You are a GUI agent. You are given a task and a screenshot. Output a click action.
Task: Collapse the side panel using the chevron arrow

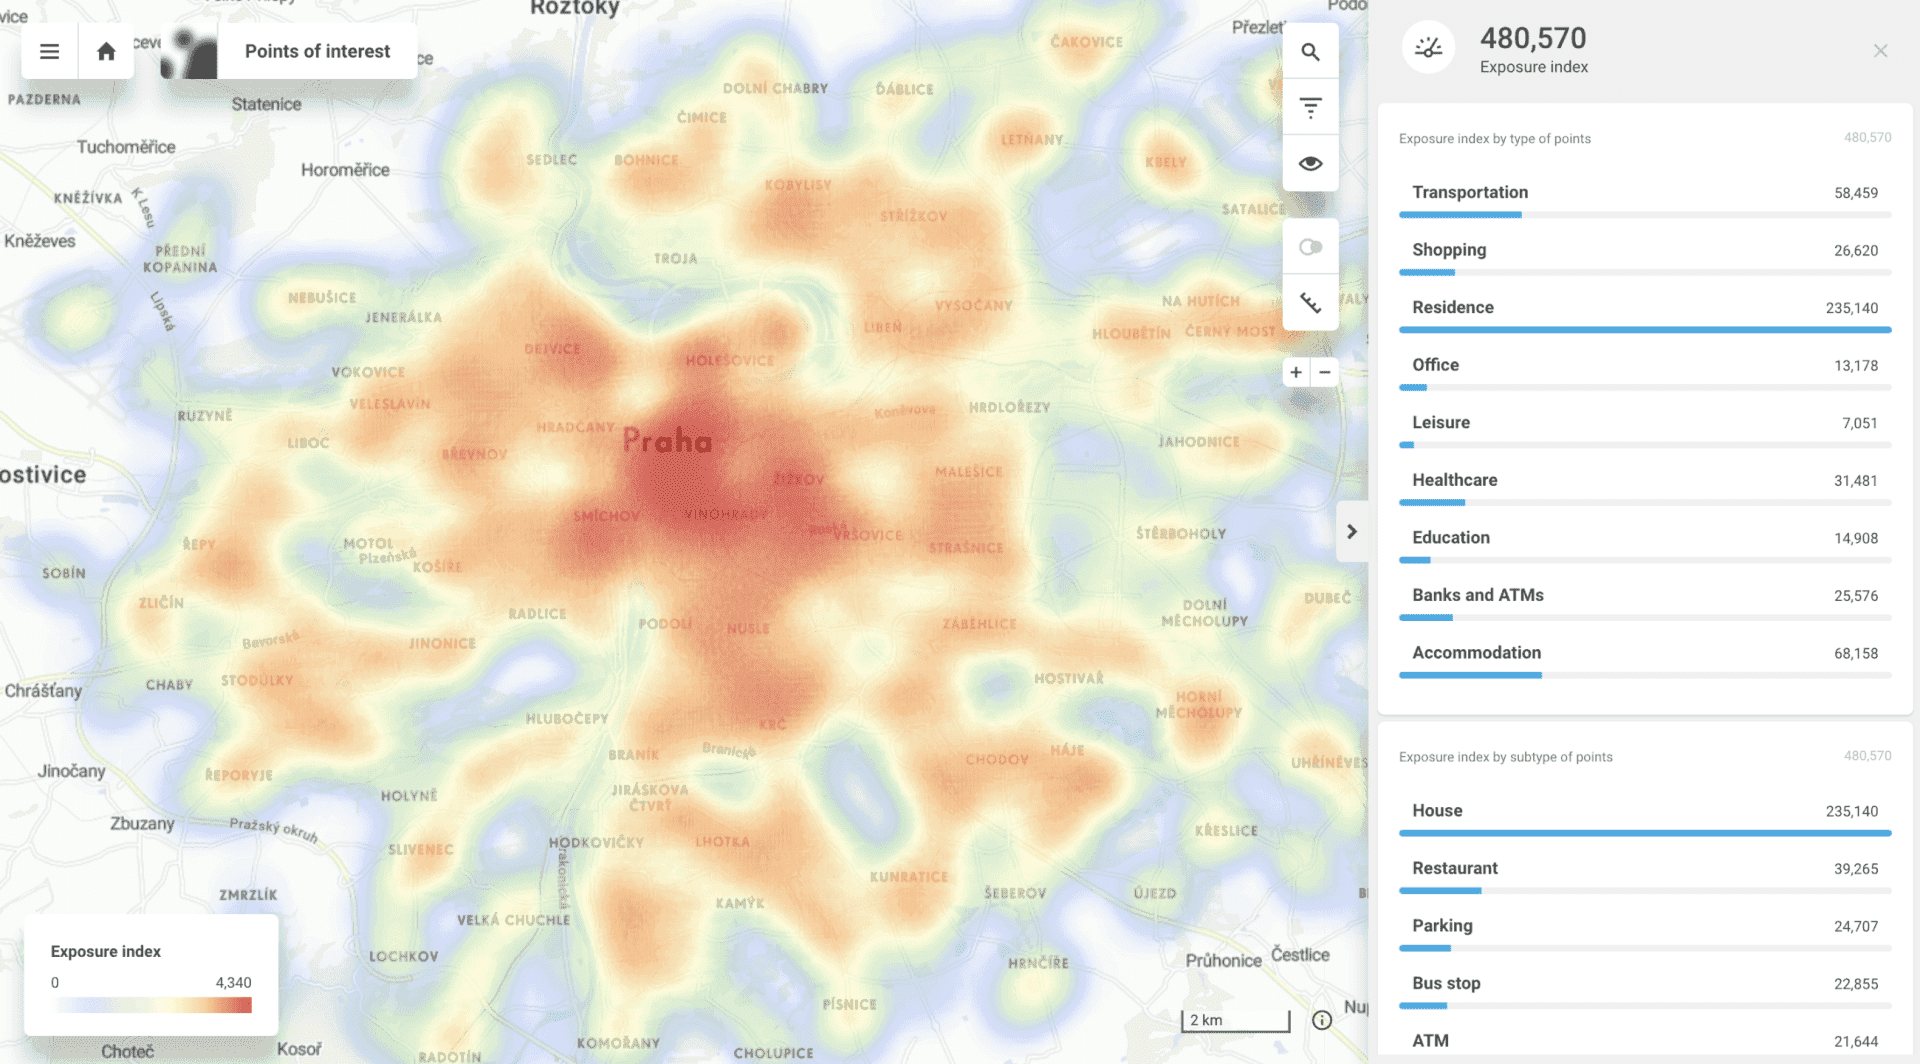pyautogui.click(x=1354, y=531)
